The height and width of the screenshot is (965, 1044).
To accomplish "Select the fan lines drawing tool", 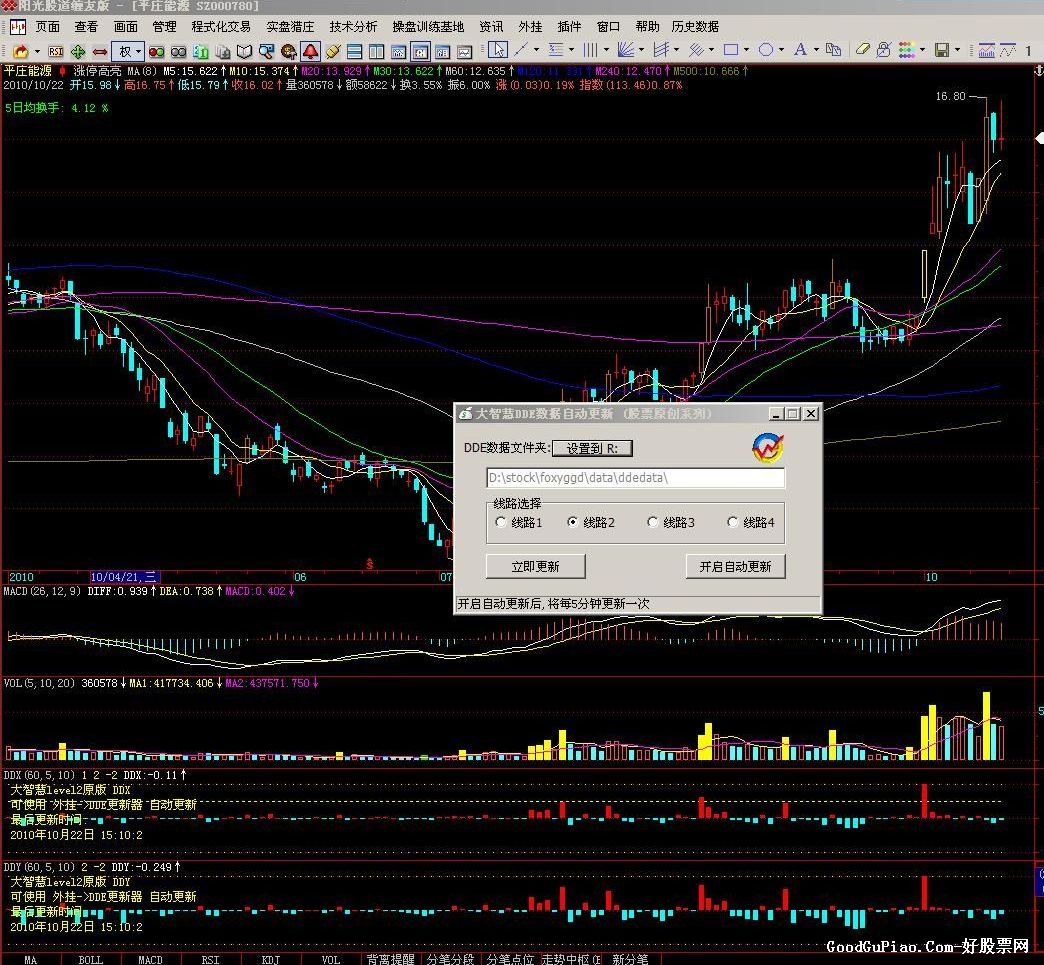I will coord(625,49).
